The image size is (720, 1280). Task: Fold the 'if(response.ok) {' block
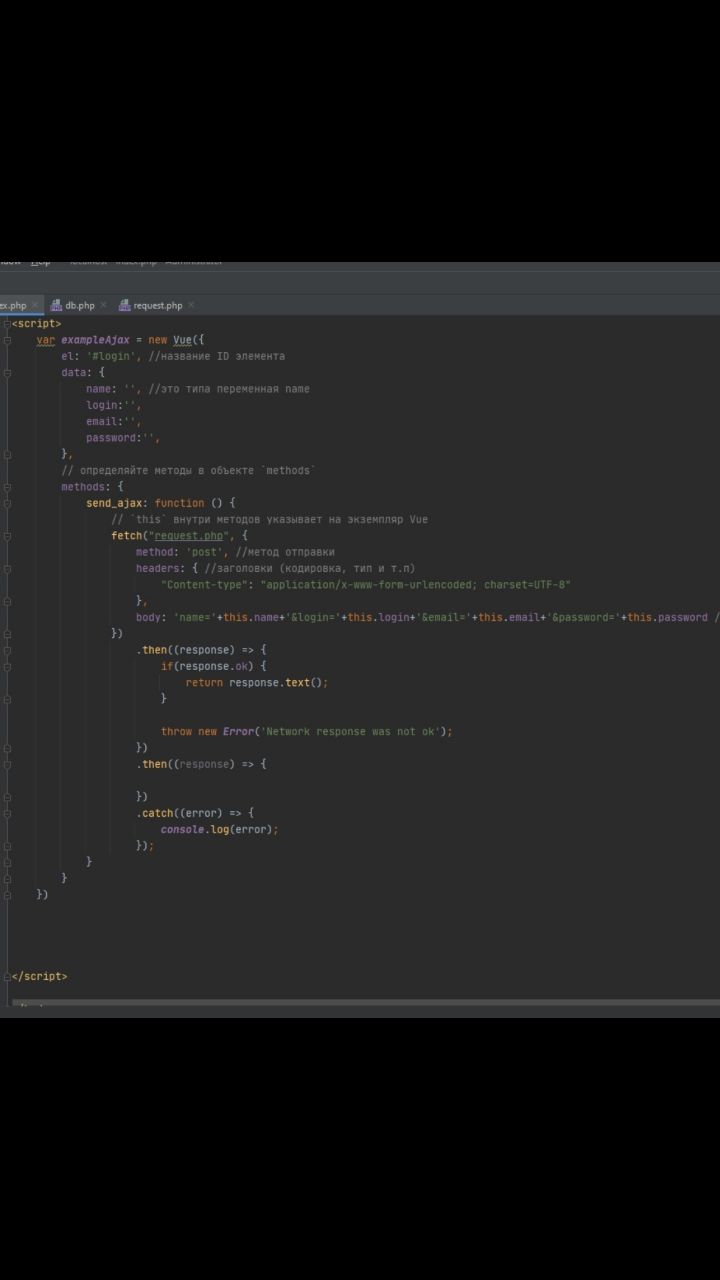coord(7,666)
